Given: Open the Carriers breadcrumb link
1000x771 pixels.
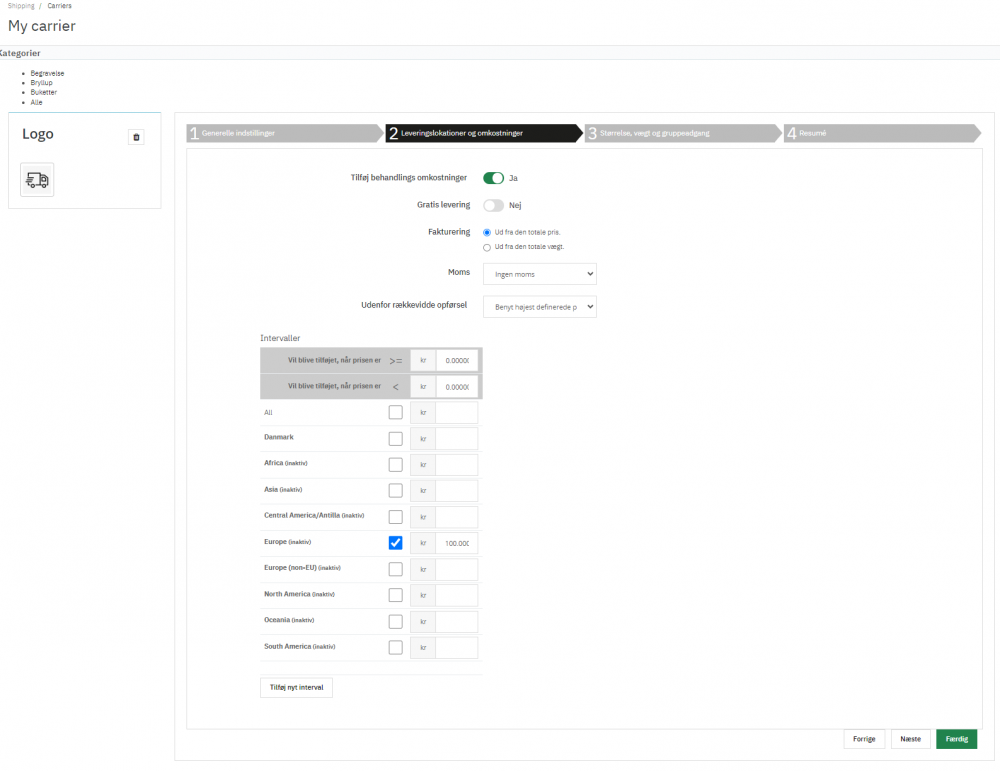Looking at the screenshot, I should click(59, 6).
